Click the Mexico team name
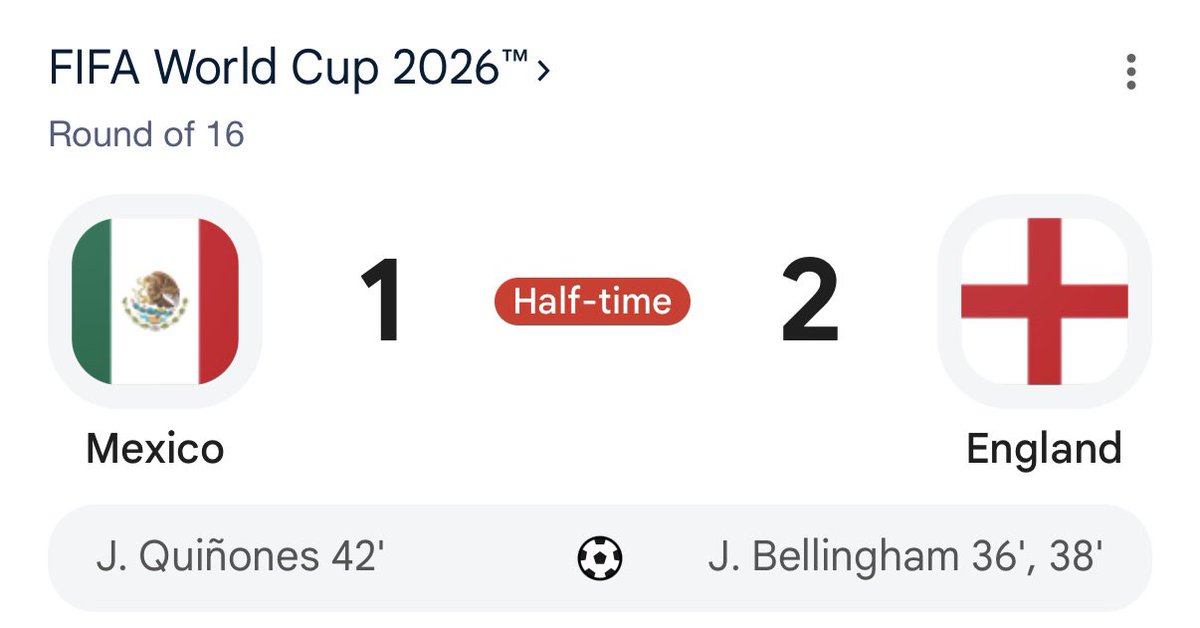Screen dimensions: 1200x628 pyautogui.click(x=155, y=448)
